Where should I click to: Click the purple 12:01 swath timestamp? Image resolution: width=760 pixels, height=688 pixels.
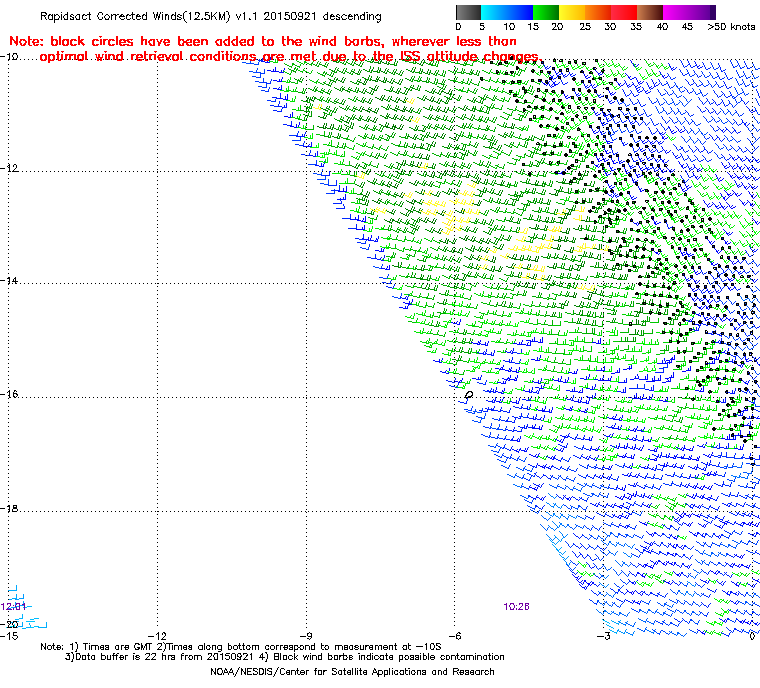(x=13, y=606)
